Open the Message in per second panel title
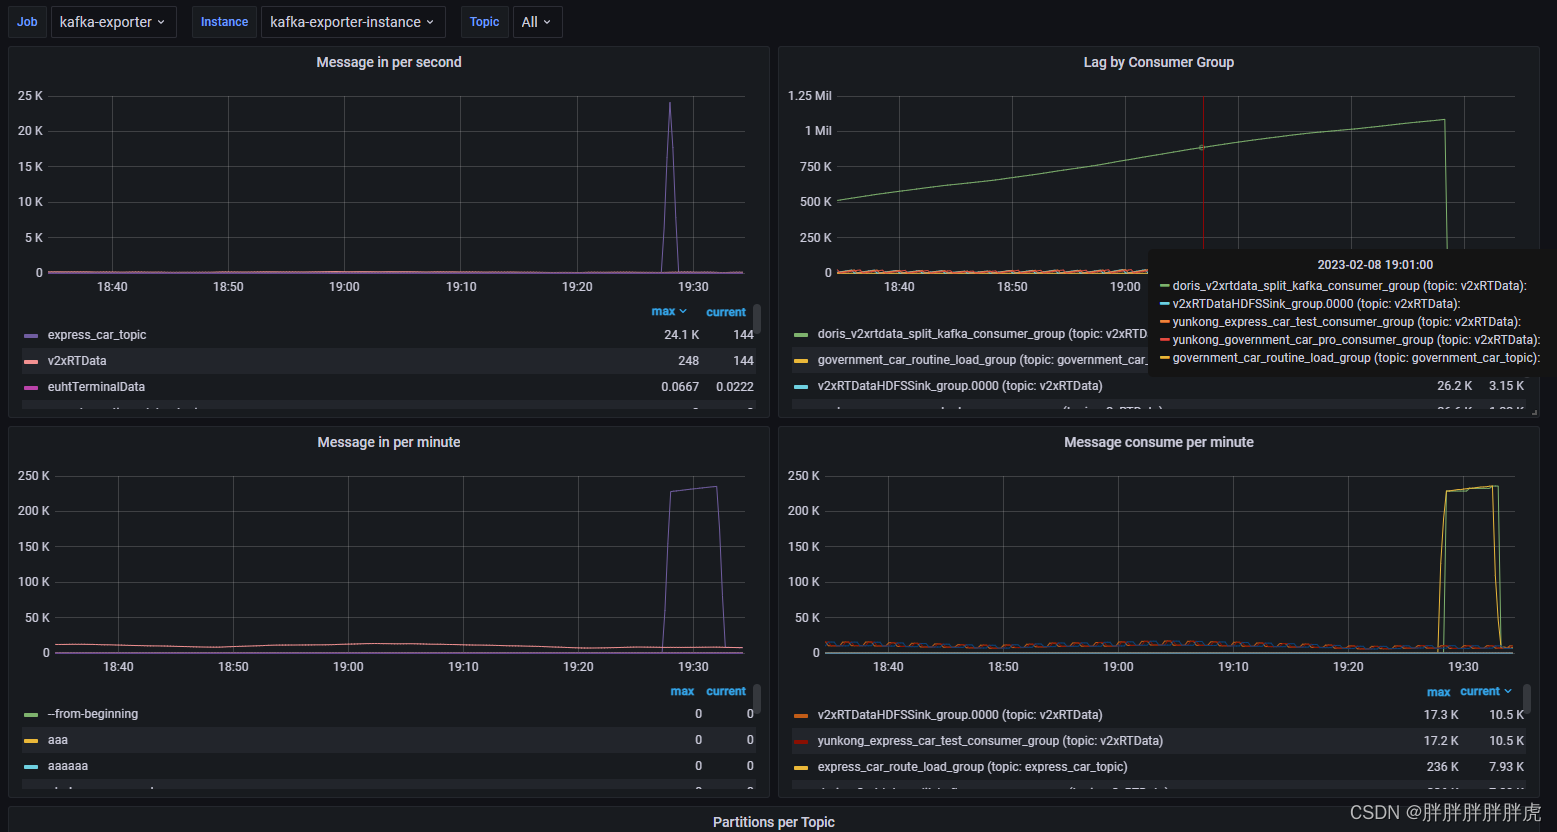Screen dimensions: 1557x832 click(x=389, y=62)
